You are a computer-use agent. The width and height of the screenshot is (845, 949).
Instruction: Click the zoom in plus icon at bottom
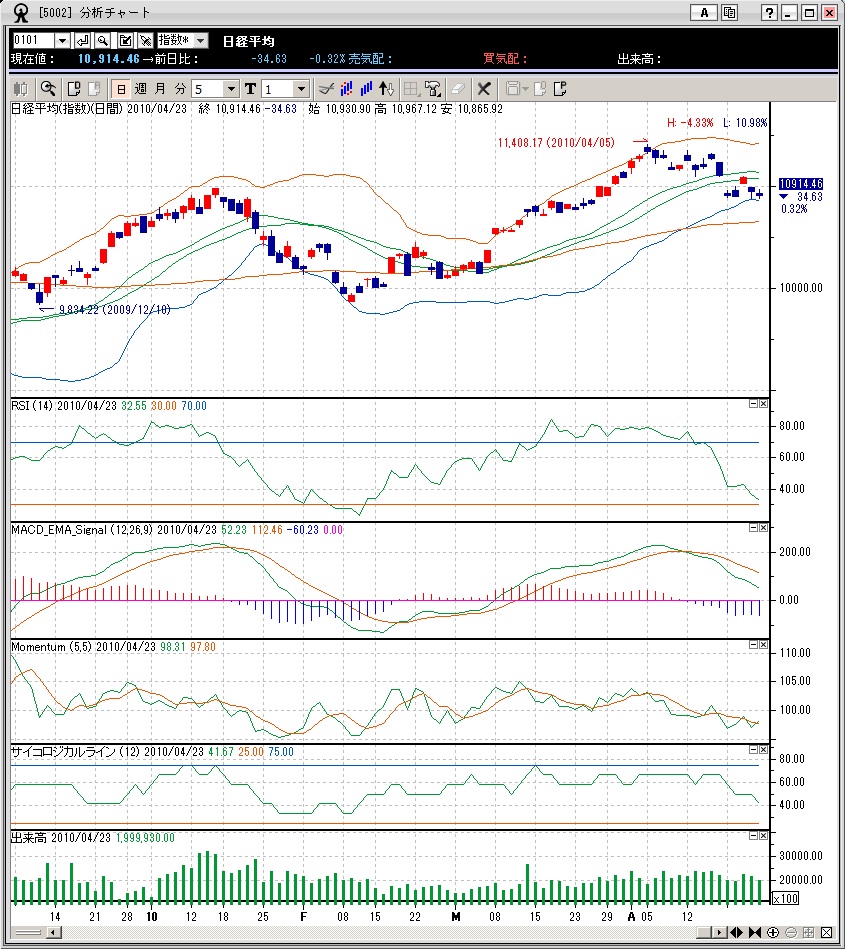[773, 932]
